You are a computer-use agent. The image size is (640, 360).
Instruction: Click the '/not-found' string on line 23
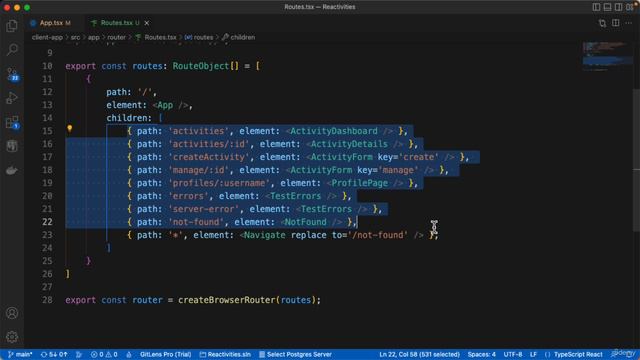(378, 235)
